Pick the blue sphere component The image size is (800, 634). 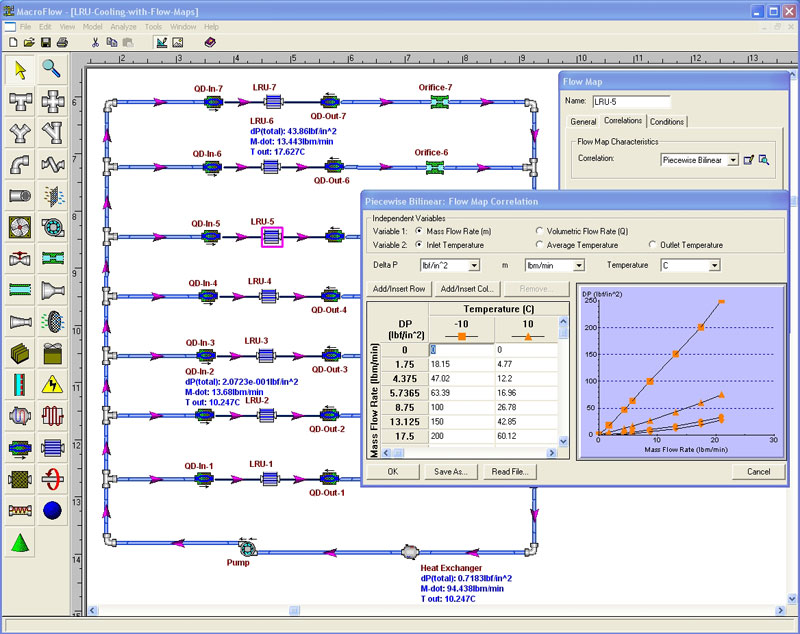point(52,511)
